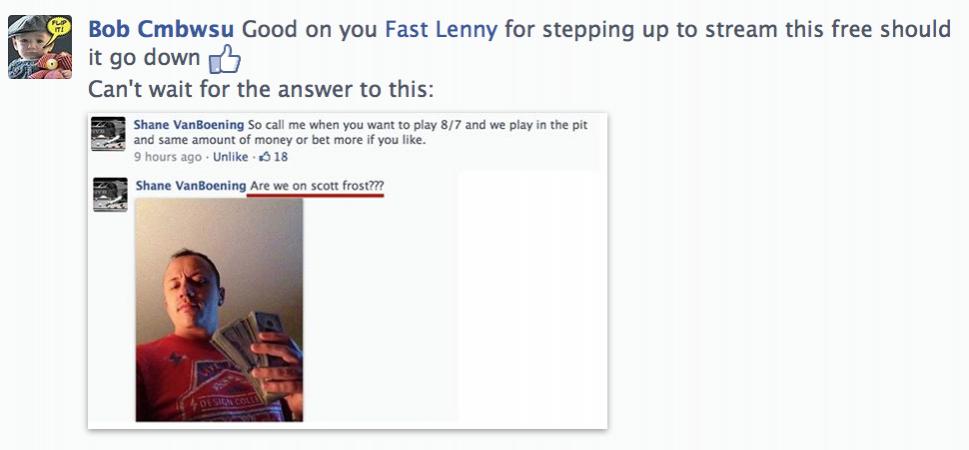Screen dimensions: 969x450
Task: Click the thumbs up emoji in comment
Action: tap(225, 61)
